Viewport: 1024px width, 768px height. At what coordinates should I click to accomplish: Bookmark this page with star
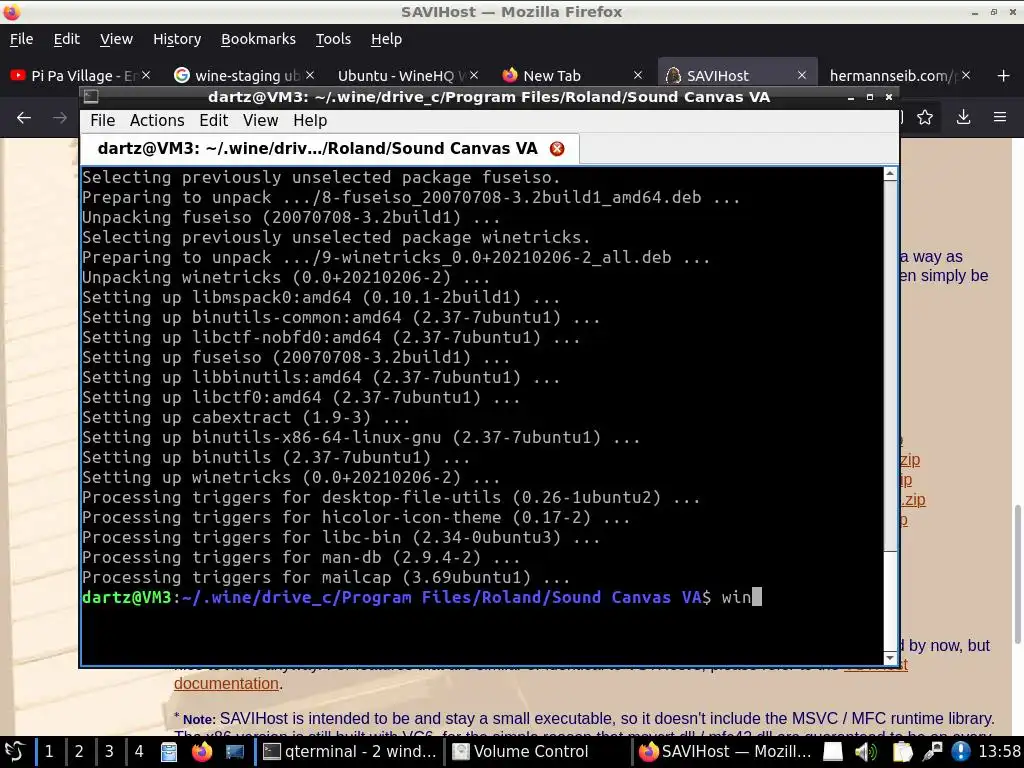click(x=925, y=118)
